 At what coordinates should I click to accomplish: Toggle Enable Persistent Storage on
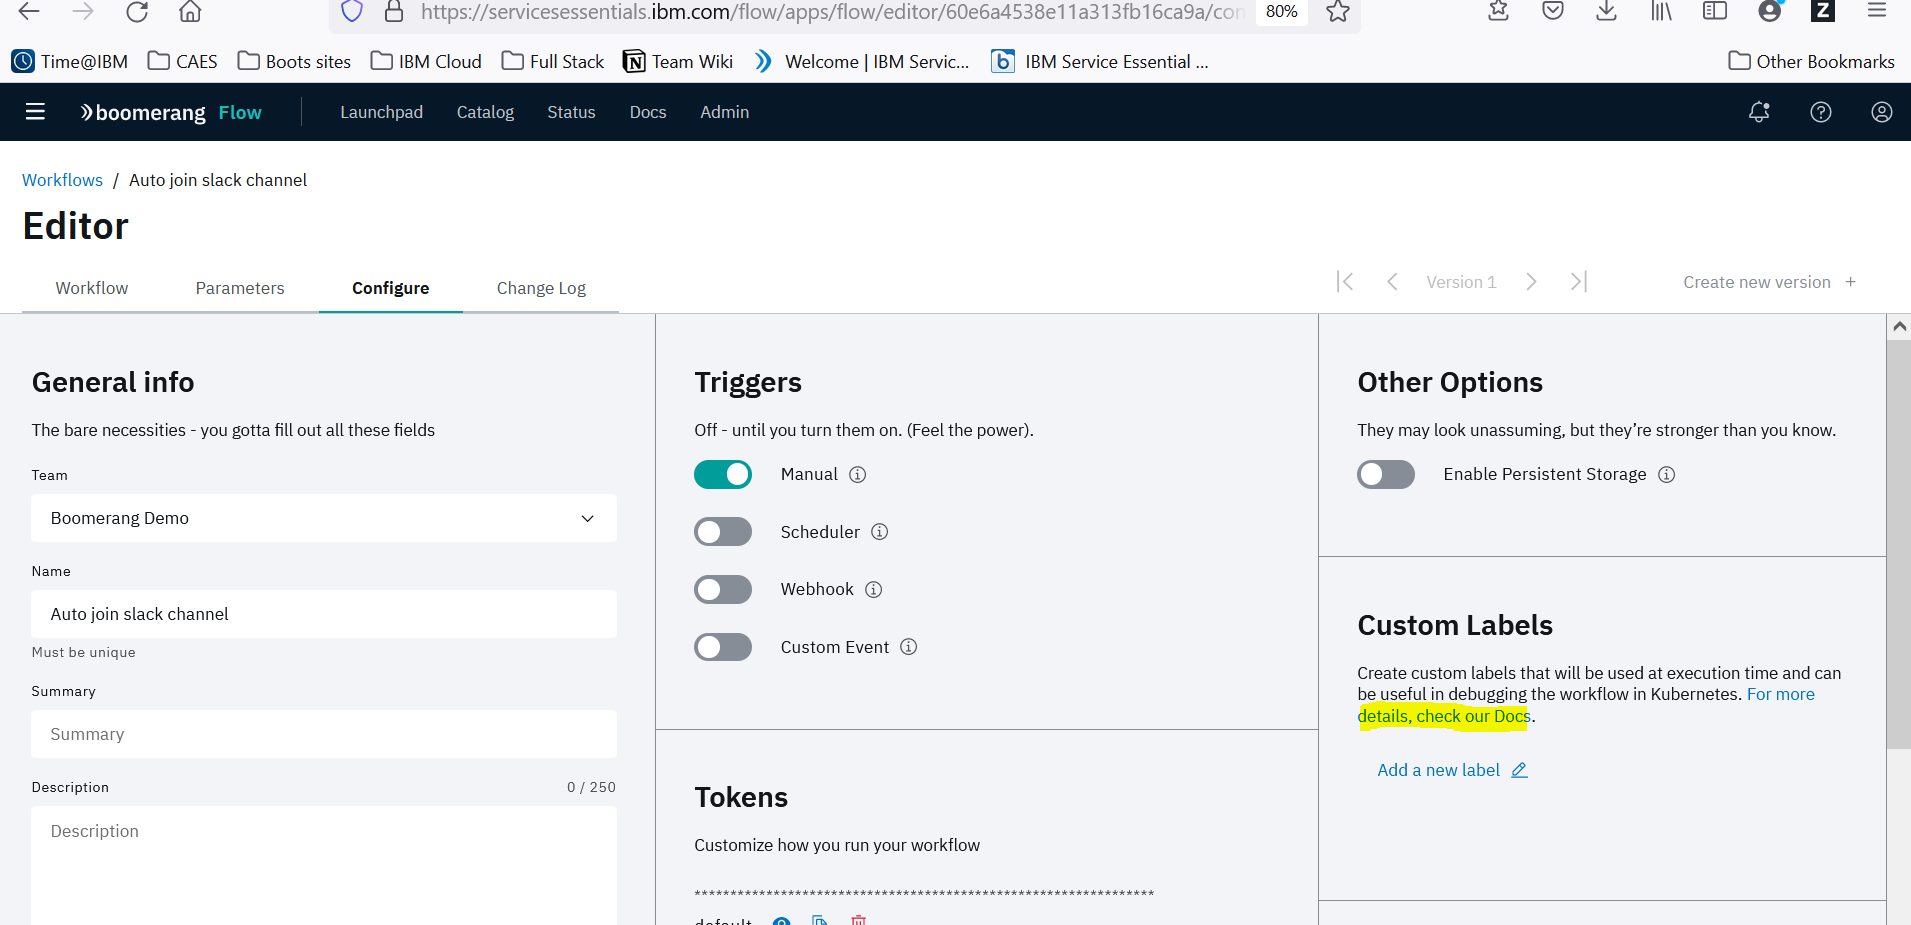(1386, 474)
